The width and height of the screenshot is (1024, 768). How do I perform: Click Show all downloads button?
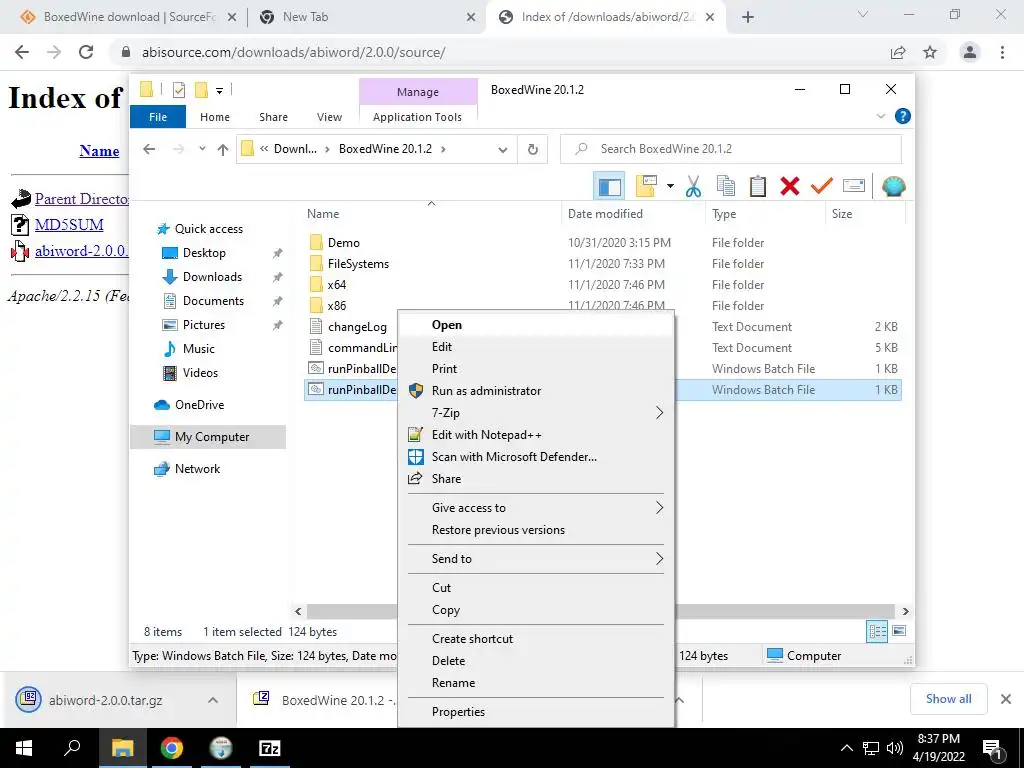[948, 699]
